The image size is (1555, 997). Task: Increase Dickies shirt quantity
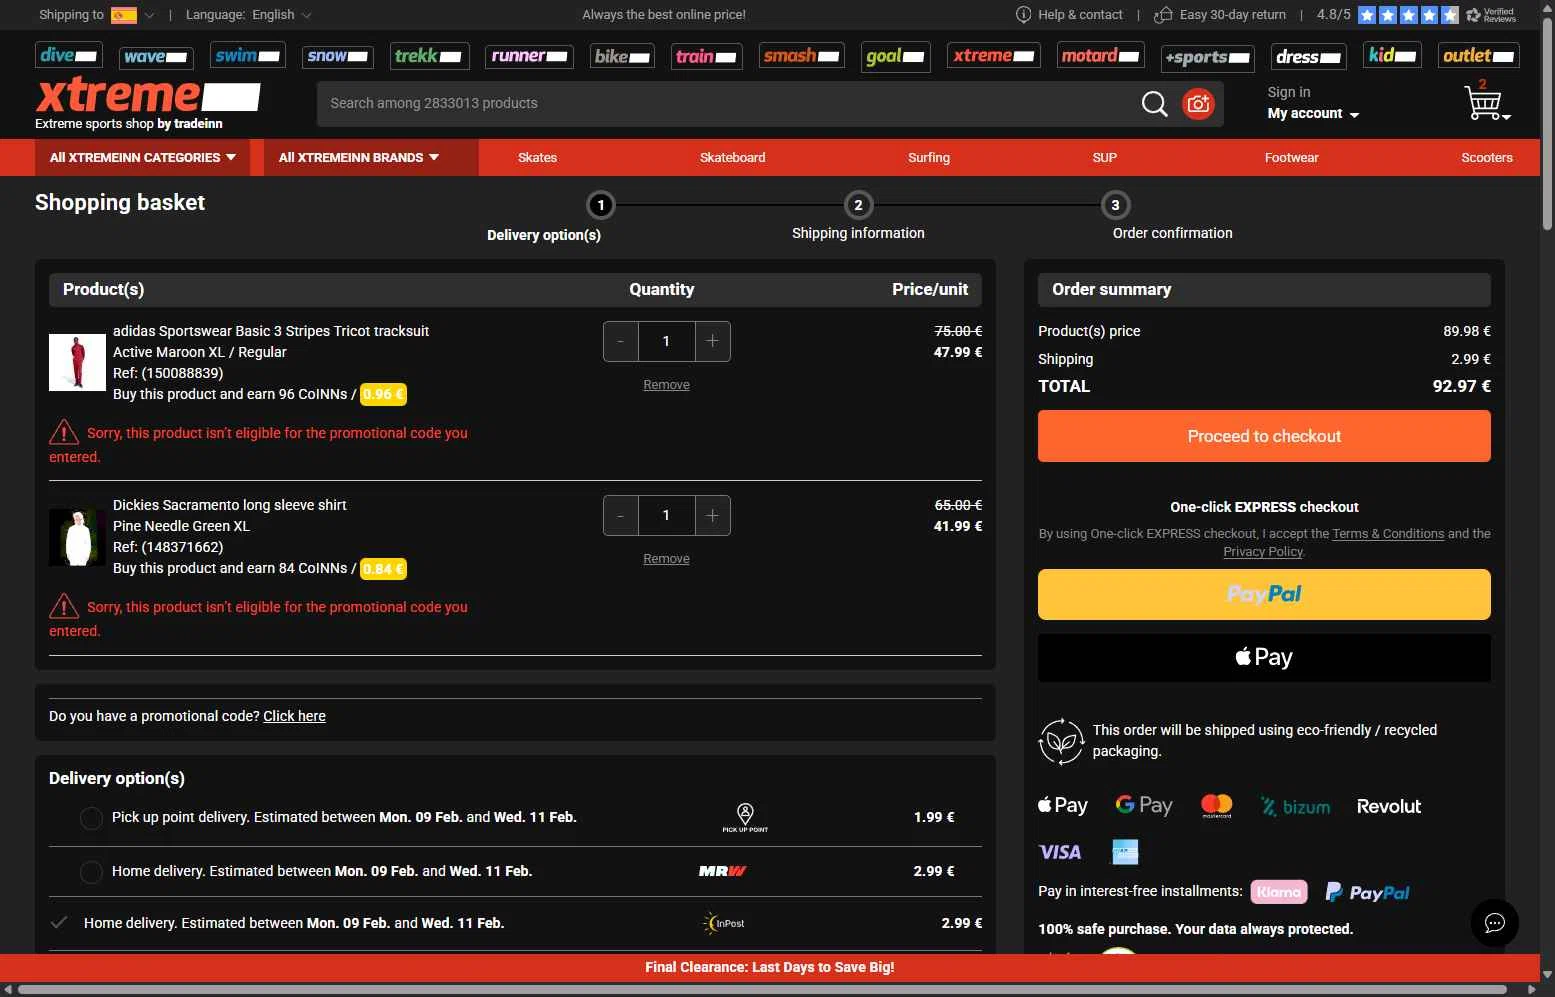(712, 515)
